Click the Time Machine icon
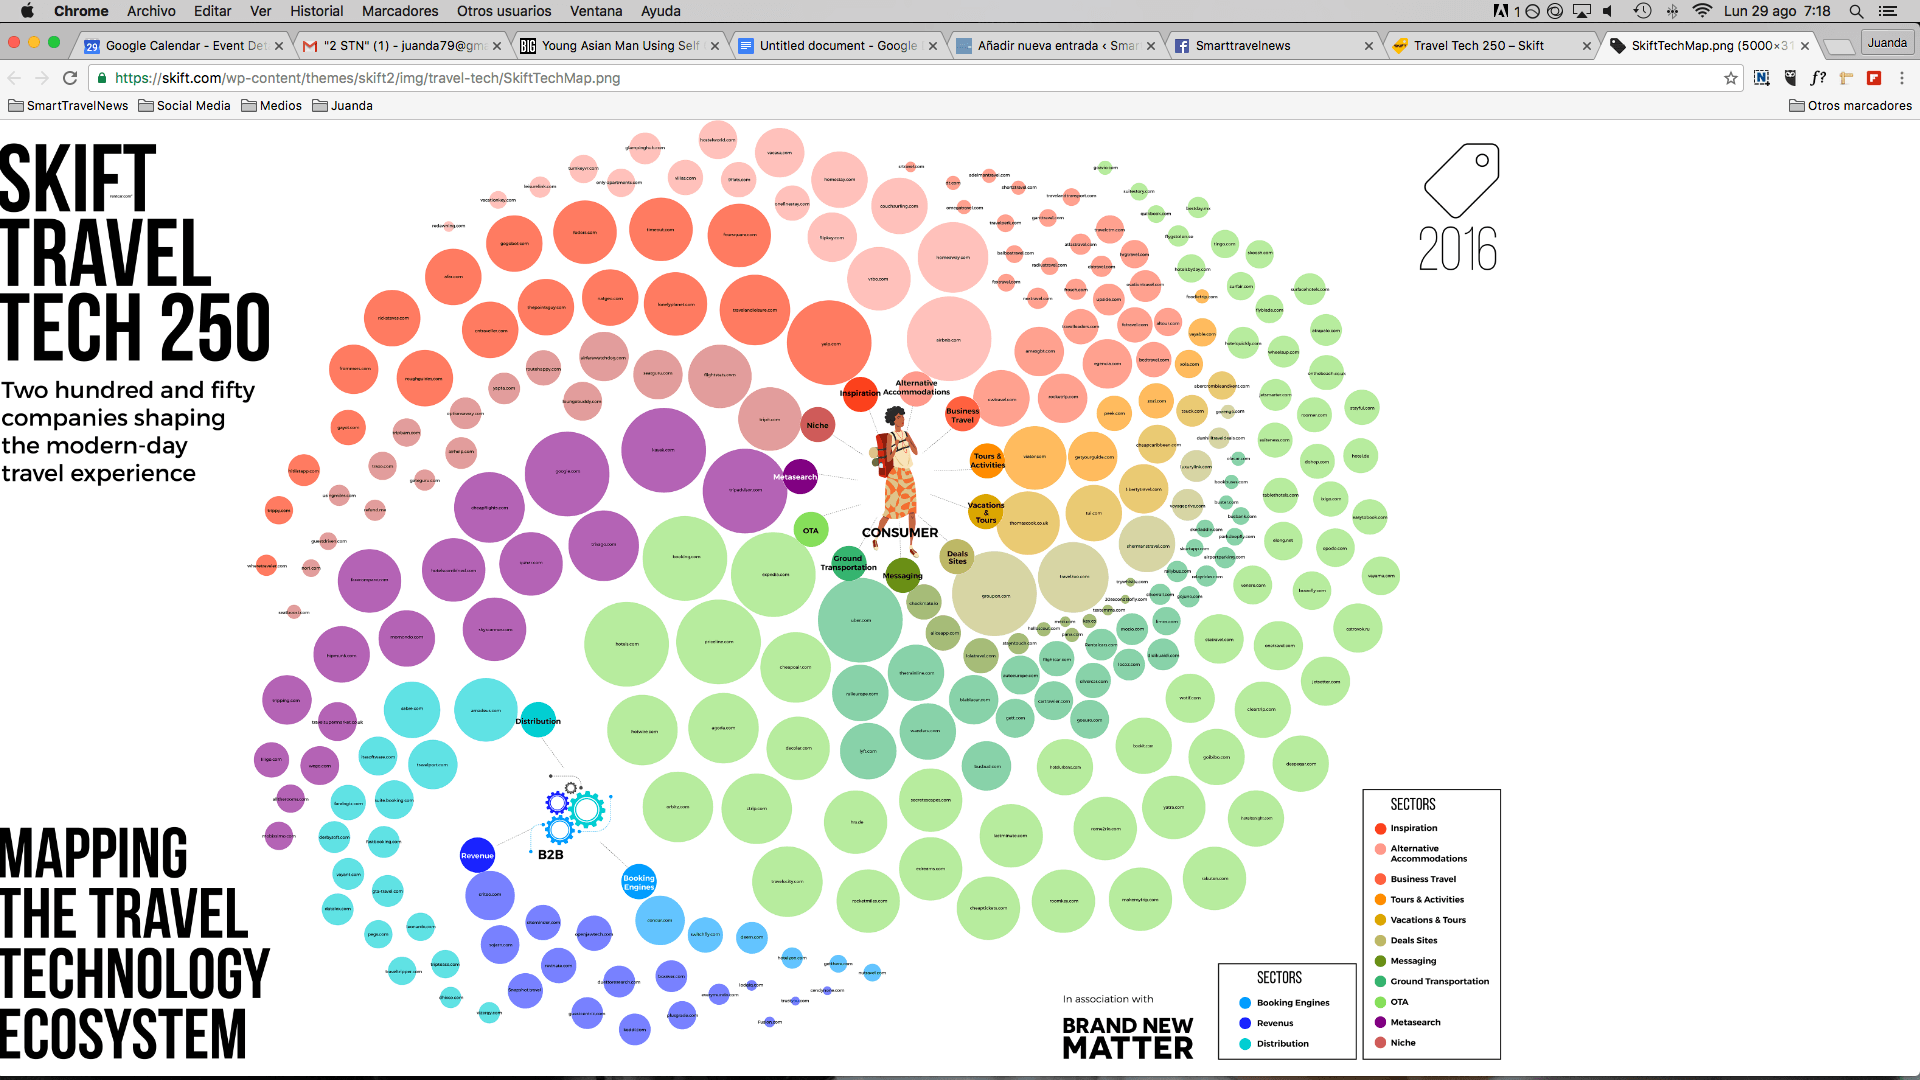Image resolution: width=1920 pixels, height=1080 pixels. click(1642, 11)
